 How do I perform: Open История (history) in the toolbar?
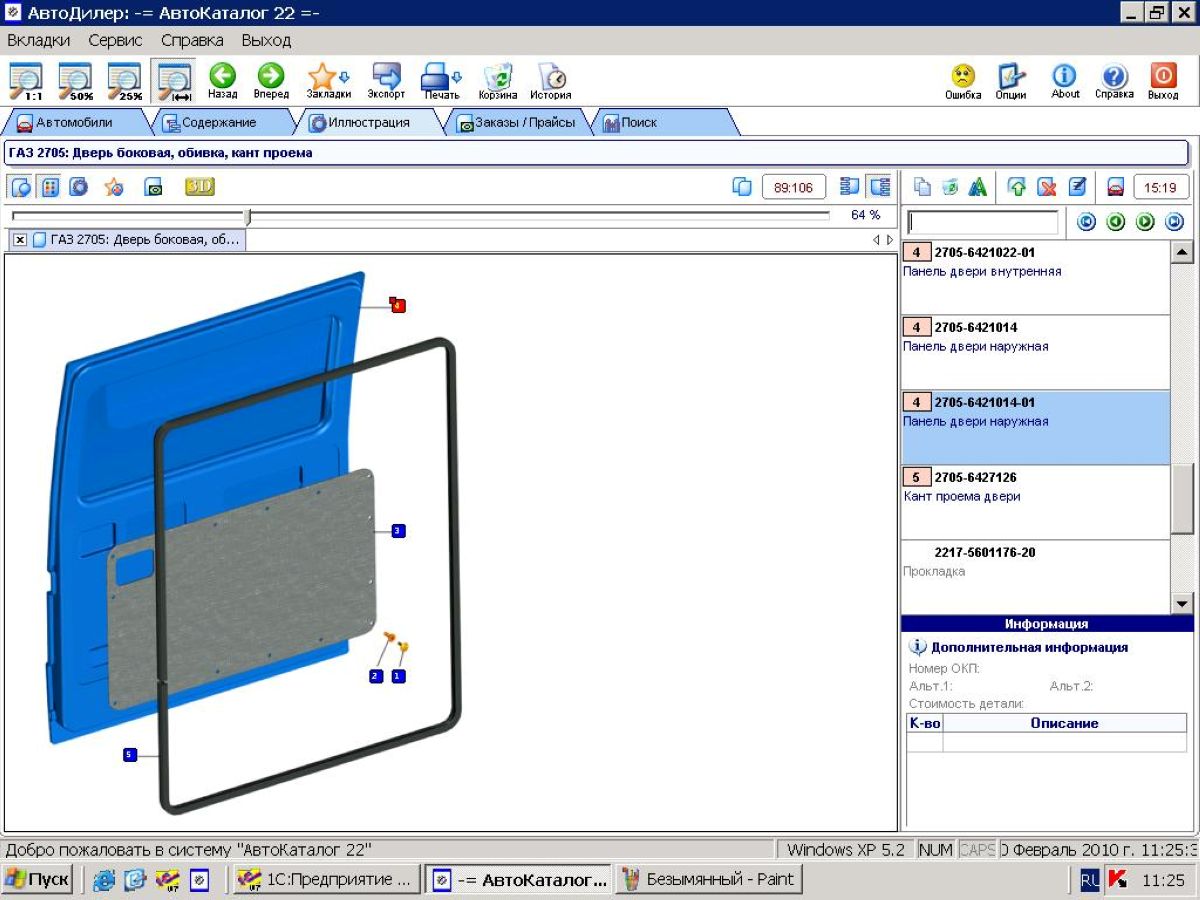coord(550,80)
